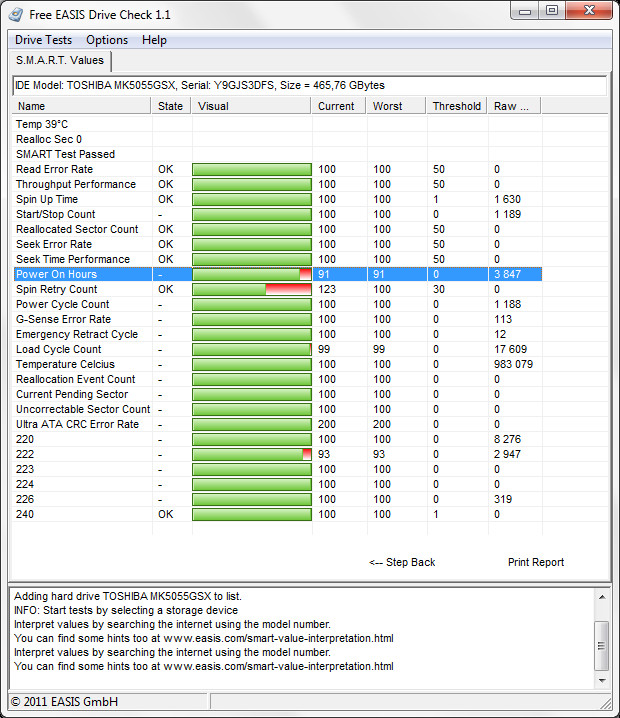Screen dimensions: 620x718
Task: Click the Spin Retry Count visual bar
Action: coord(252,289)
